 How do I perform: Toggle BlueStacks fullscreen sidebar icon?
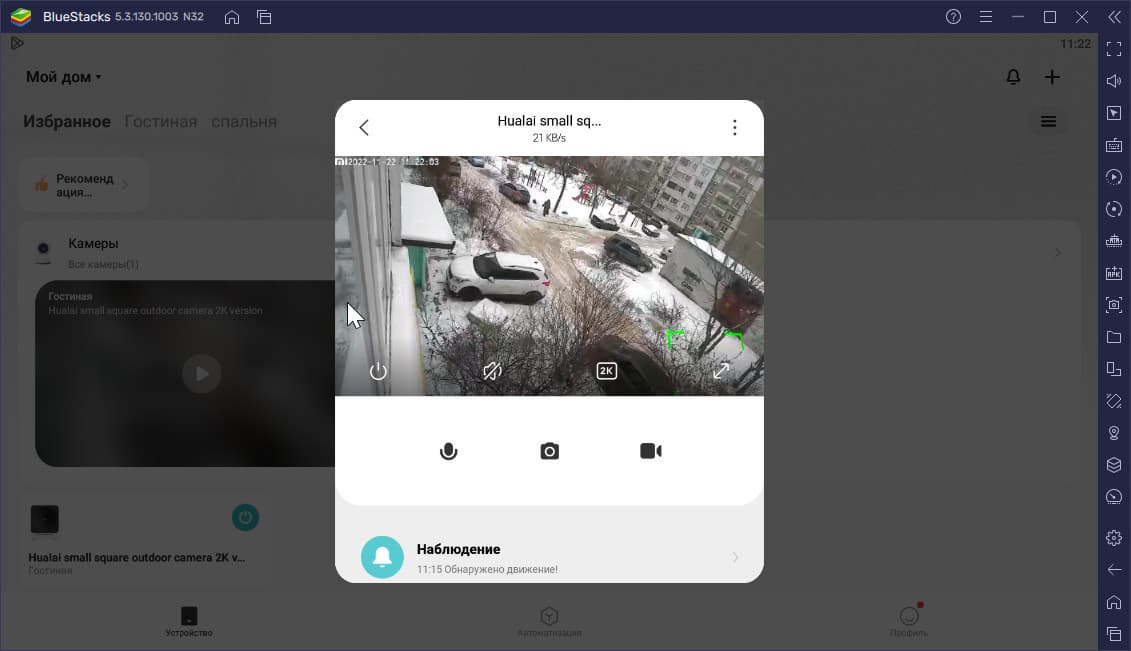click(x=1114, y=49)
